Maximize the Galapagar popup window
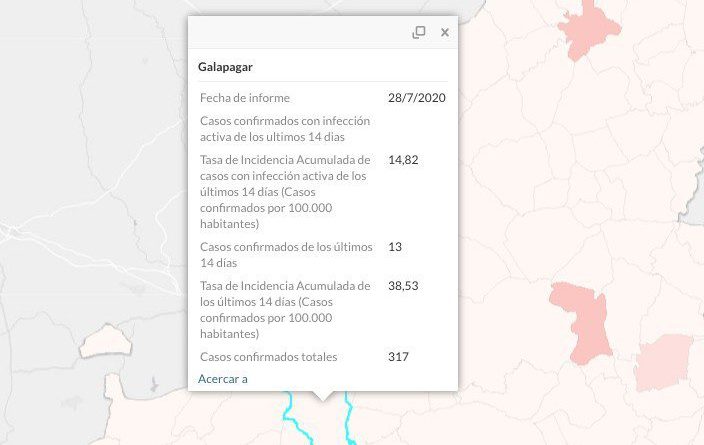This screenshot has width=704, height=445. tap(419, 32)
